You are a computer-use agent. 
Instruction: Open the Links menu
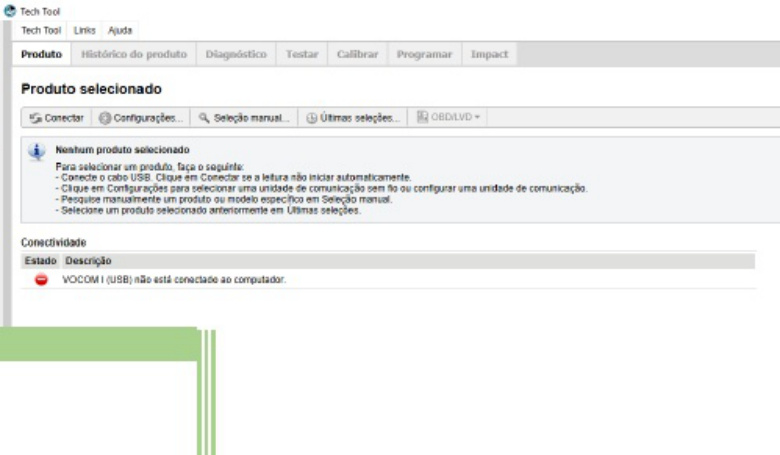pos(84,30)
